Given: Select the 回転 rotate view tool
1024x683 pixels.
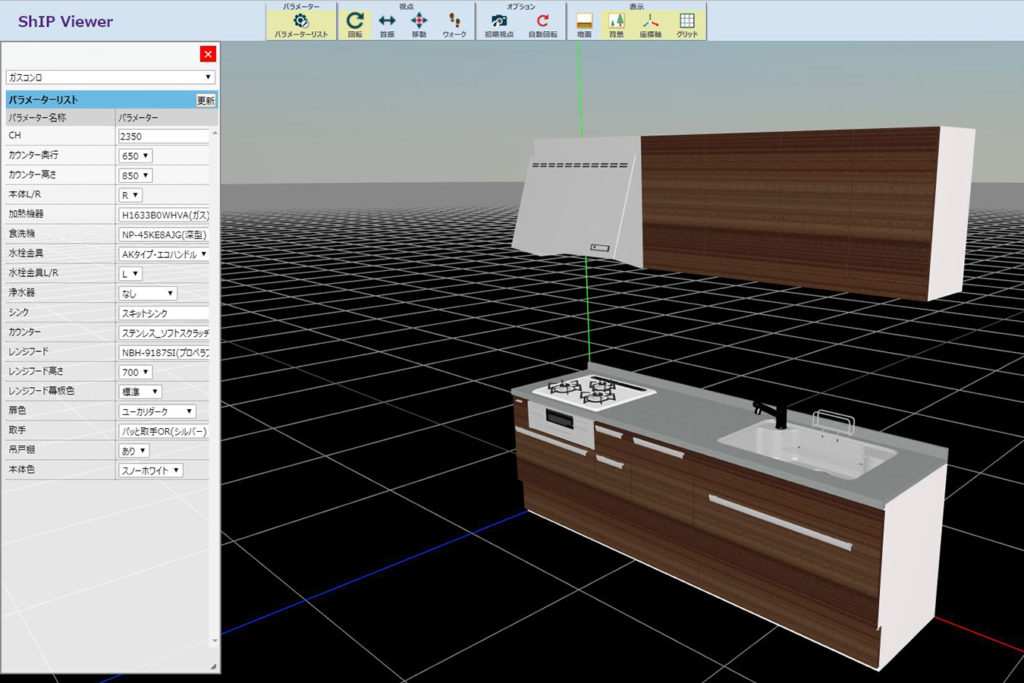Looking at the screenshot, I should 355,25.
